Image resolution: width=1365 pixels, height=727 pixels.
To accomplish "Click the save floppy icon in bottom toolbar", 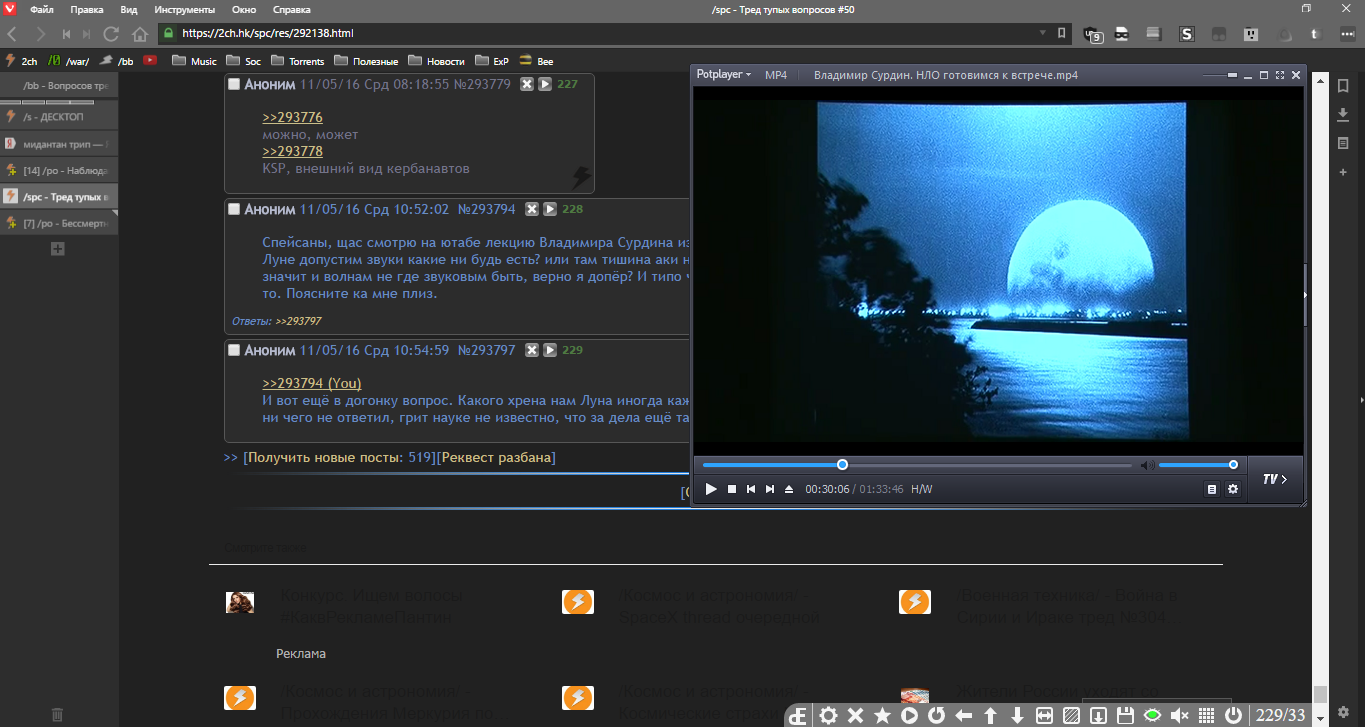I will pos(1125,716).
